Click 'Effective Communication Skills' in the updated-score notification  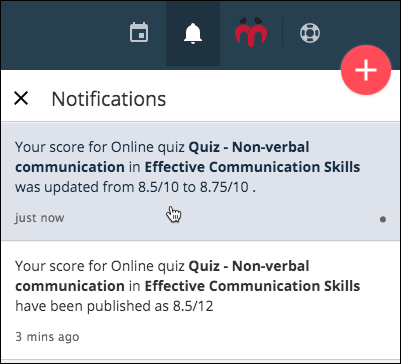(252, 167)
